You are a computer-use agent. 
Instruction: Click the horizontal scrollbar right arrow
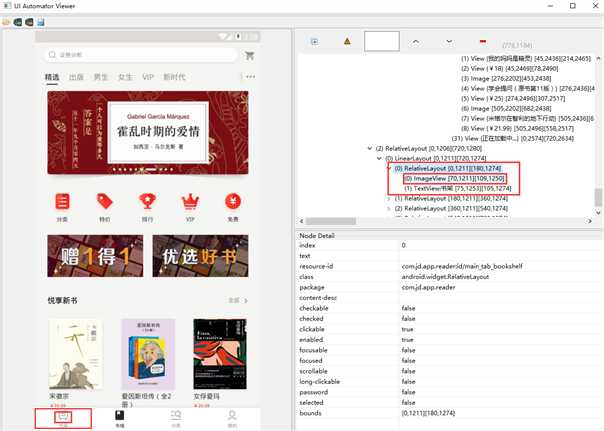tap(590, 221)
